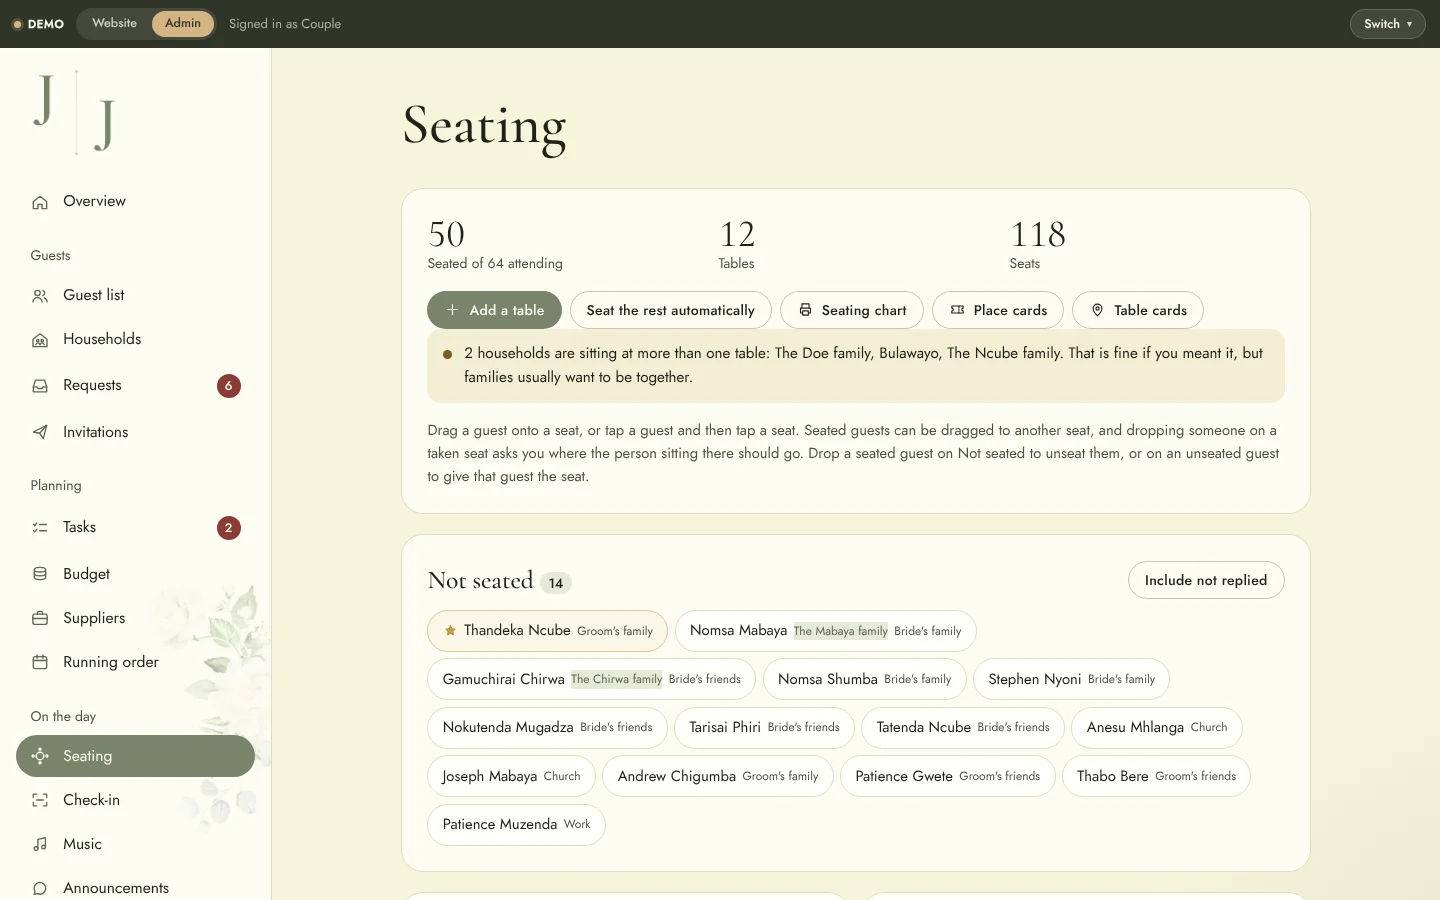Click the plus icon on Add a table
Screen dimensions: 1440x900
point(452,310)
